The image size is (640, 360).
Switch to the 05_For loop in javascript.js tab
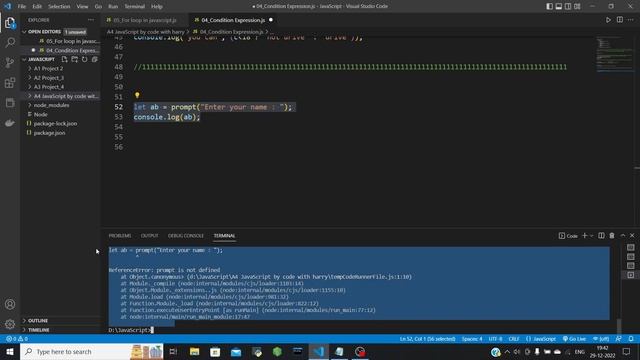click(144, 20)
